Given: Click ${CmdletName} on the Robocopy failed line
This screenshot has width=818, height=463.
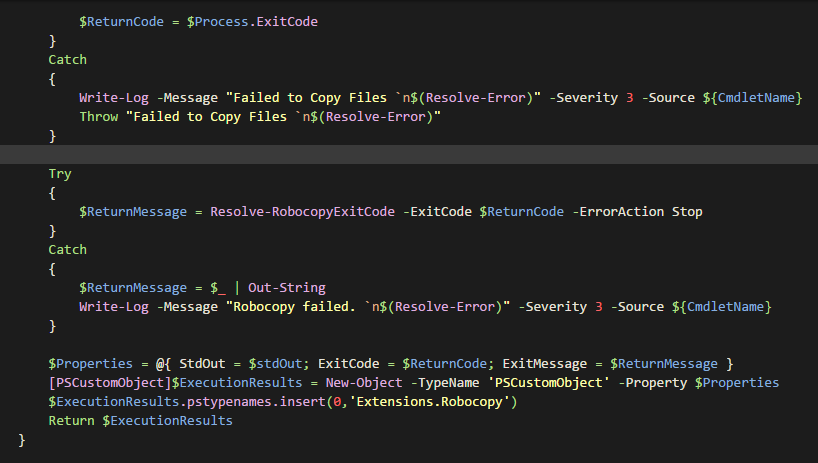Looking at the screenshot, I should click(721, 307).
